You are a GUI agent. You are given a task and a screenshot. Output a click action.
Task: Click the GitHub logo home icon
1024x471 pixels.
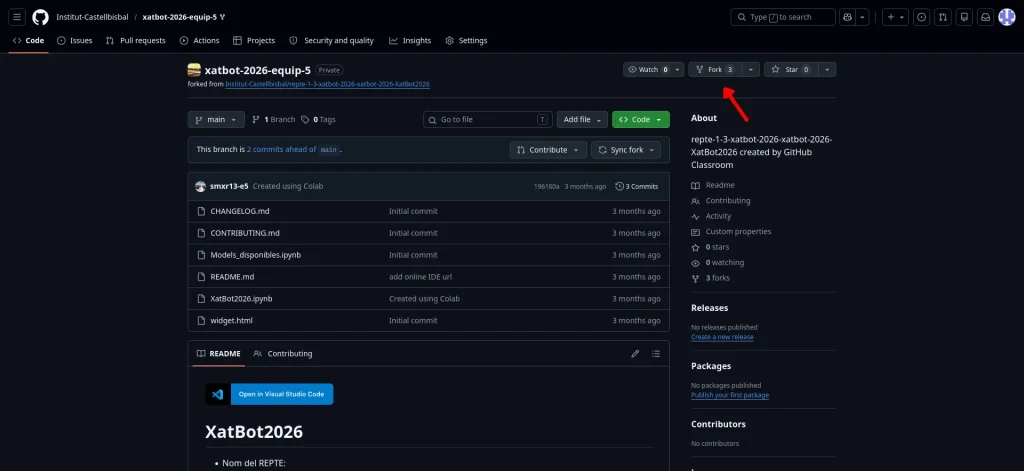[x=41, y=17]
